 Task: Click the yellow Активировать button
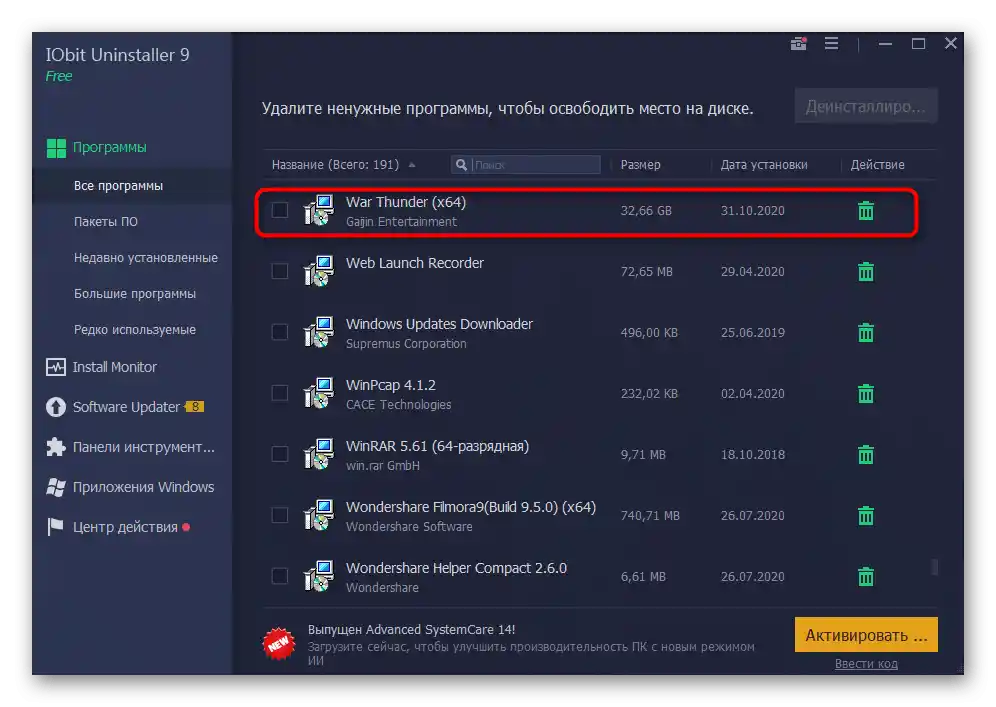coord(866,635)
